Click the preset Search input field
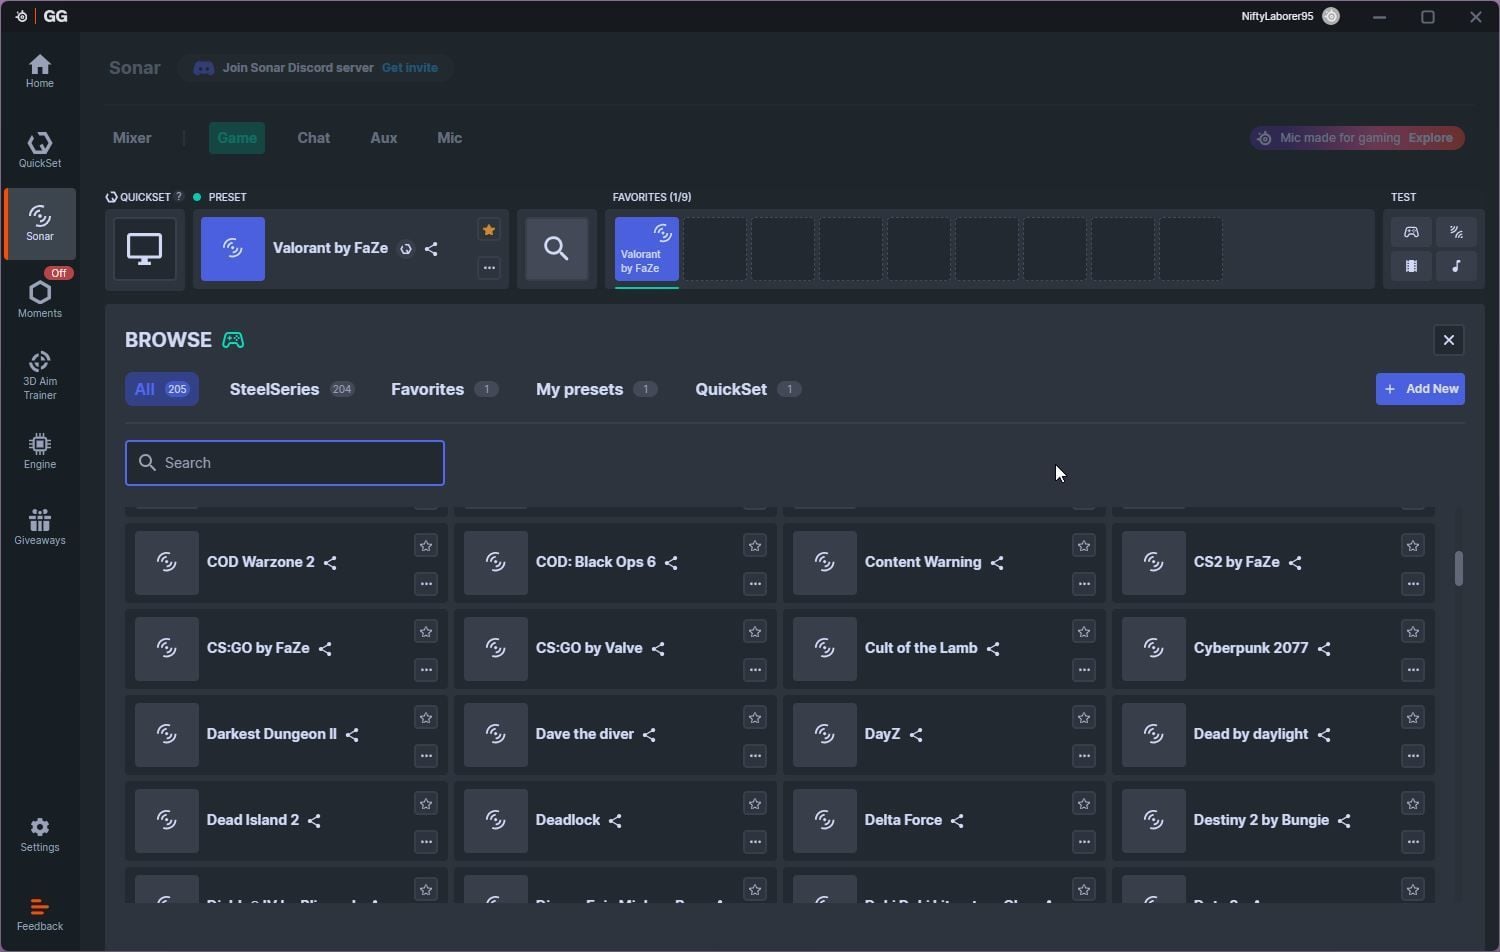This screenshot has width=1500, height=952. coord(285,463)
